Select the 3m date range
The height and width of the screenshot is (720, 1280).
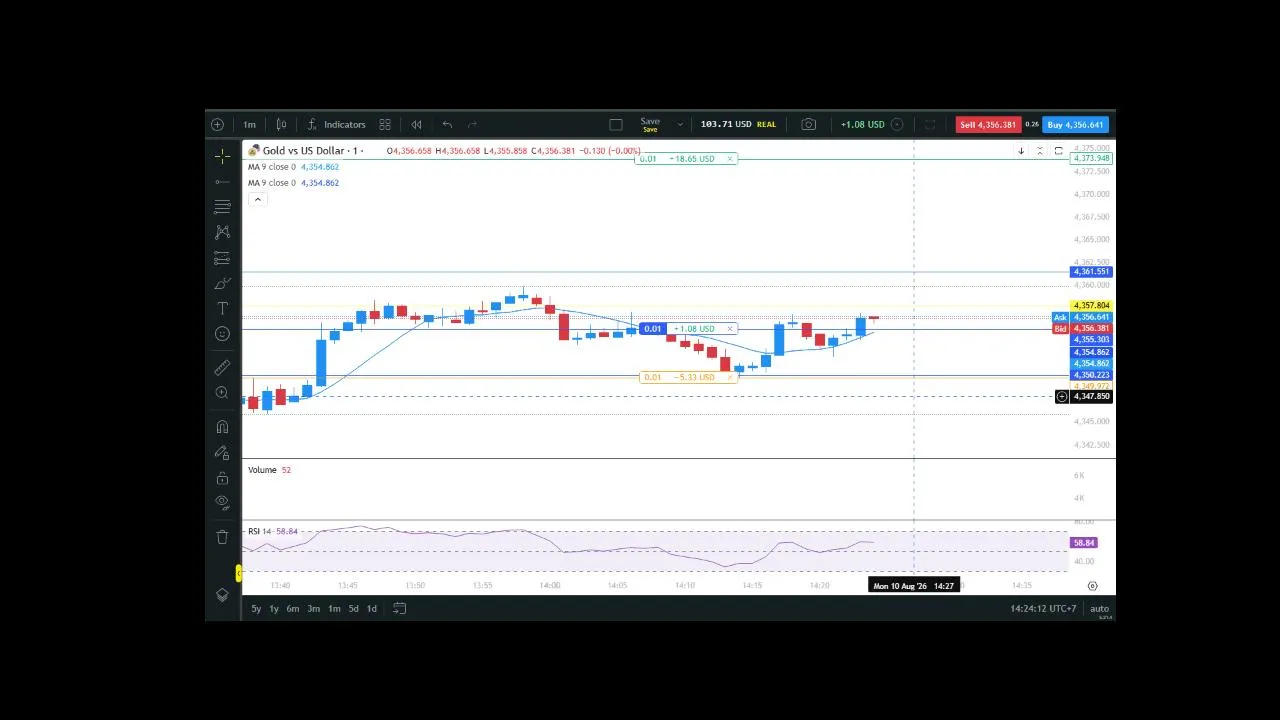[314, 609]
